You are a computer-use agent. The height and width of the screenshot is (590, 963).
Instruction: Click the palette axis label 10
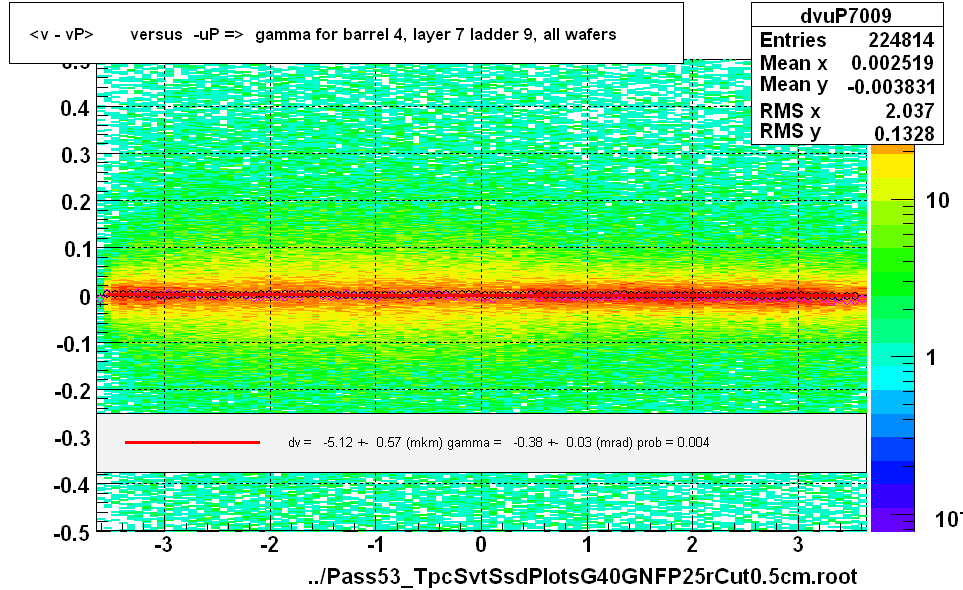pyautogui.click(x=937, y=200)
